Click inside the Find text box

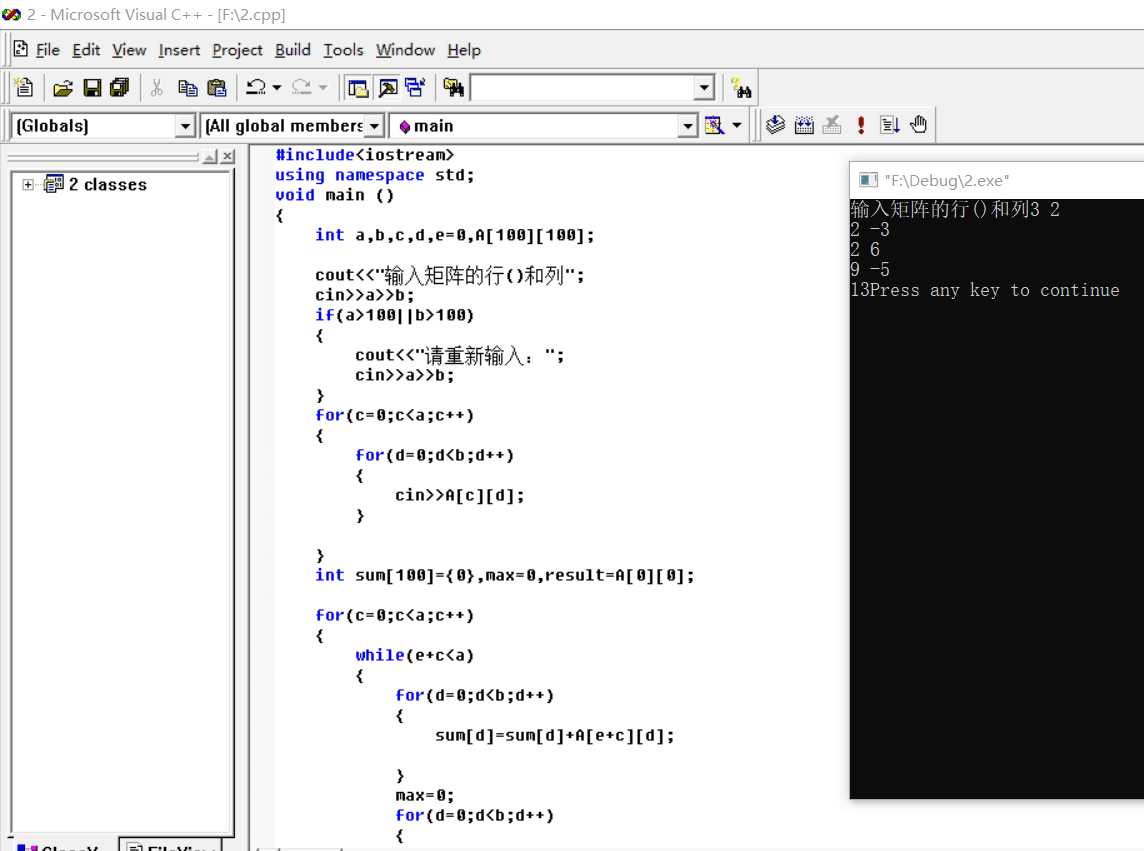coord(582,88)
